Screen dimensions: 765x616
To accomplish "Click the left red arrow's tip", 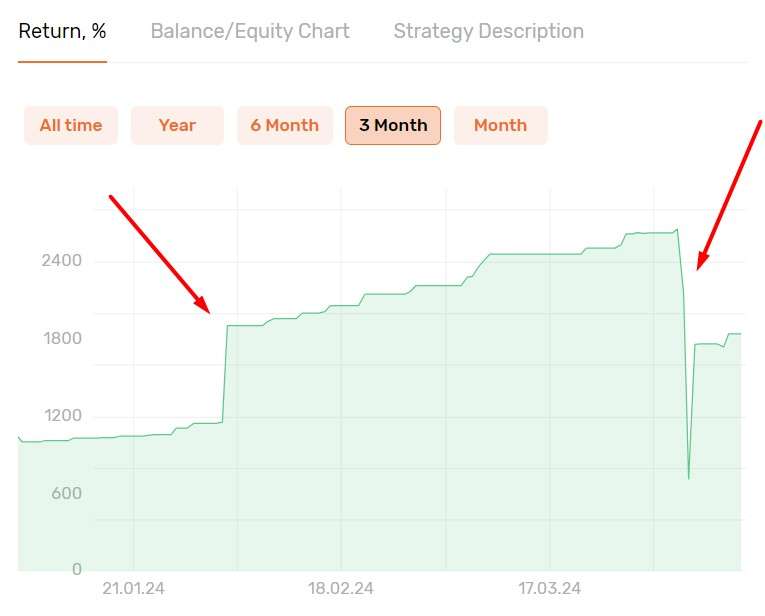I will 209,312.
